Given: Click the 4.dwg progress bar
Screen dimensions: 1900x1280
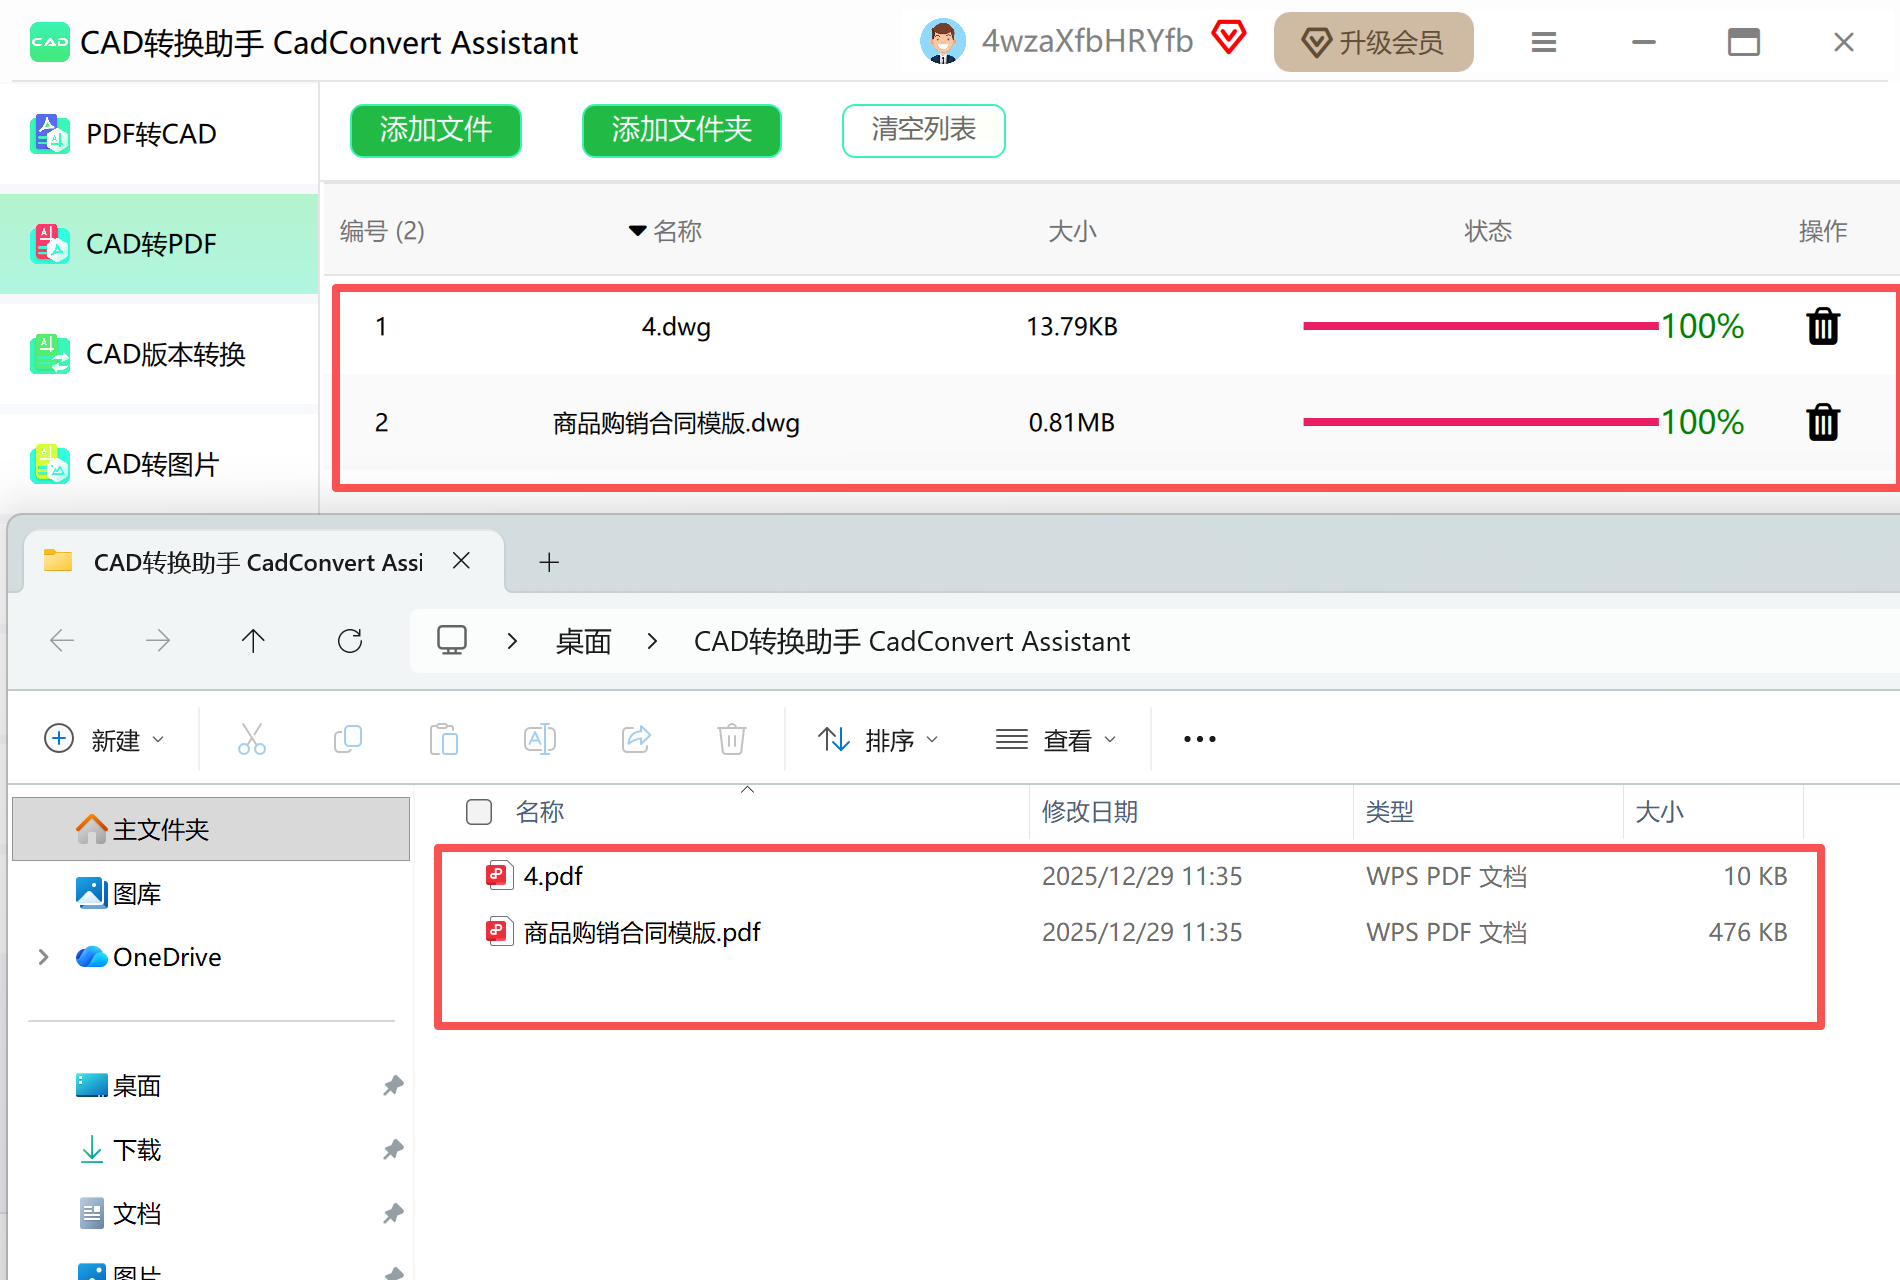Looking at the screenshot, I should (1480, 326).
